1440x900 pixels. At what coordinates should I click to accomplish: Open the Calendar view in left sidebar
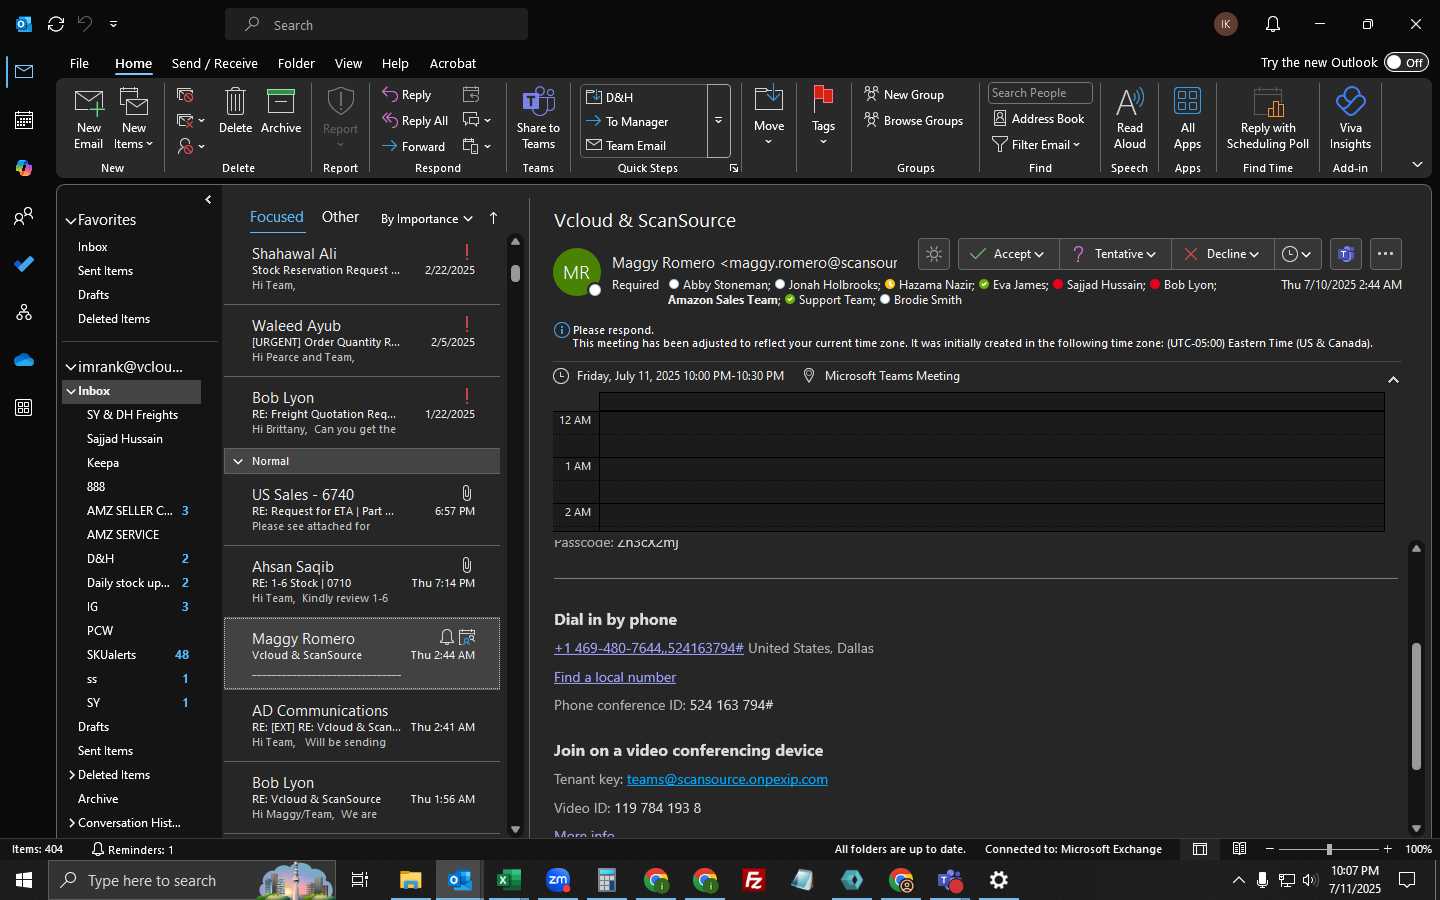click(24, 120)
